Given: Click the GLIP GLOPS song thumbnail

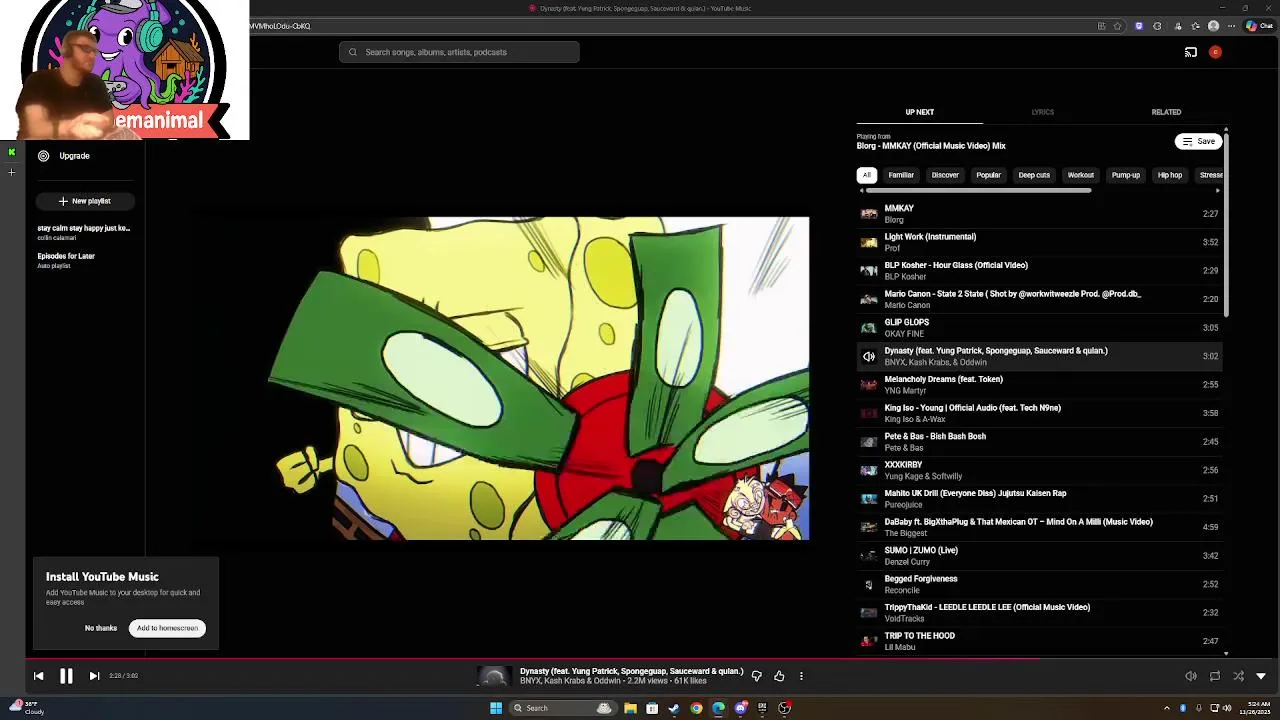Looking at the screenshot, I should tap(869, 328).
